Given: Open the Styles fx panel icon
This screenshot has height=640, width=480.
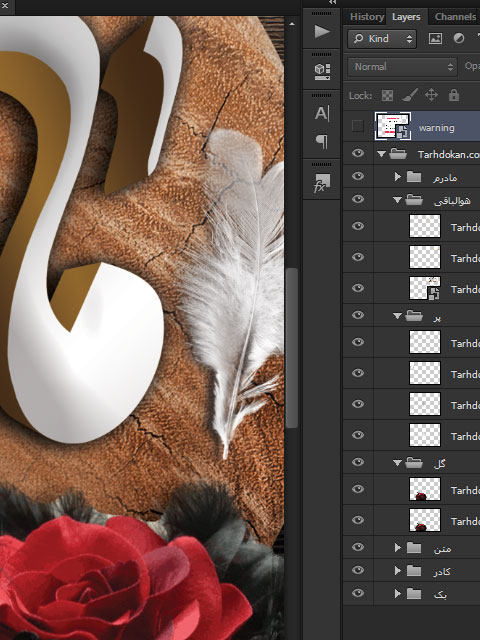Looking at the screenshot, I should (x=322, y=182).
